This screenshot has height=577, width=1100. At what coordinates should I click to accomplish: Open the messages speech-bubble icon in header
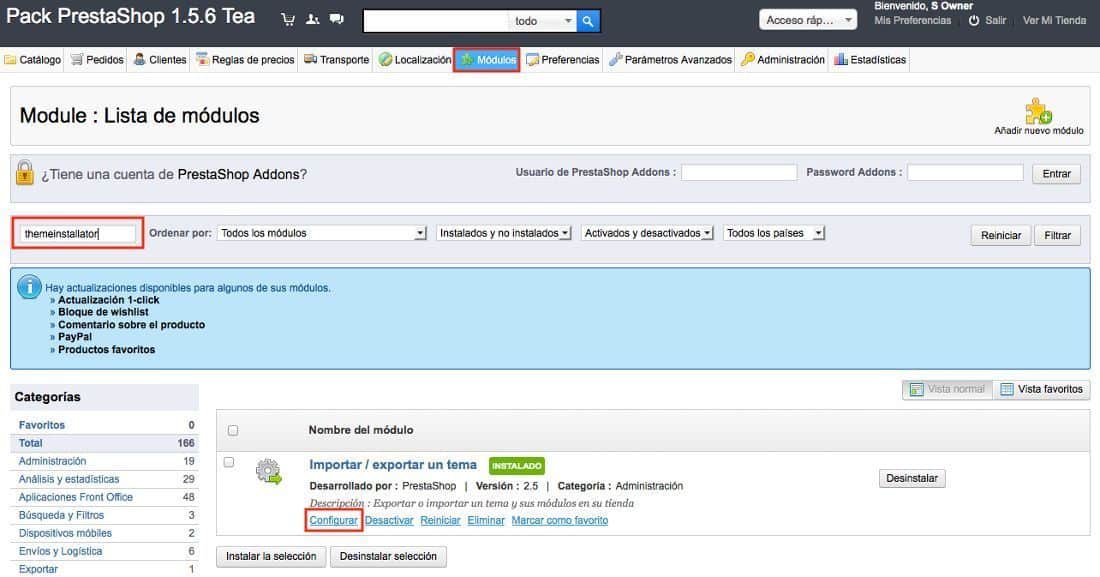tap(337, 19)
